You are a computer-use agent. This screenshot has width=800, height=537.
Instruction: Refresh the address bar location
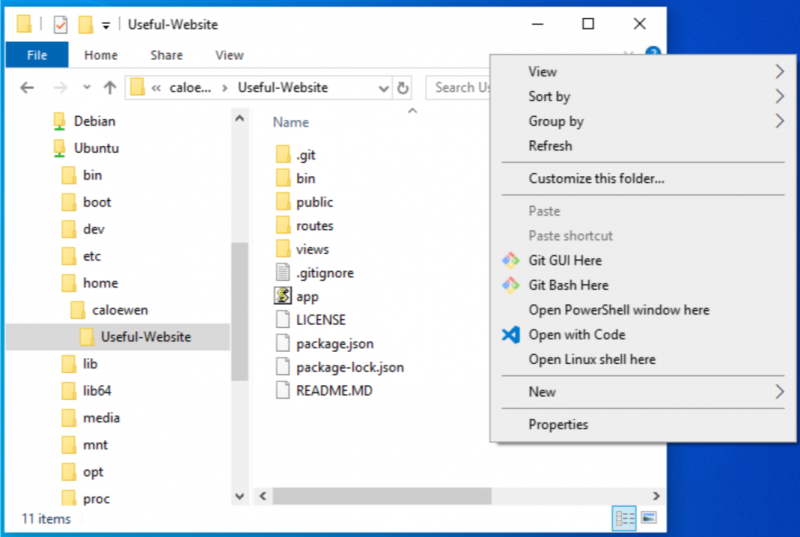point(403,88)
